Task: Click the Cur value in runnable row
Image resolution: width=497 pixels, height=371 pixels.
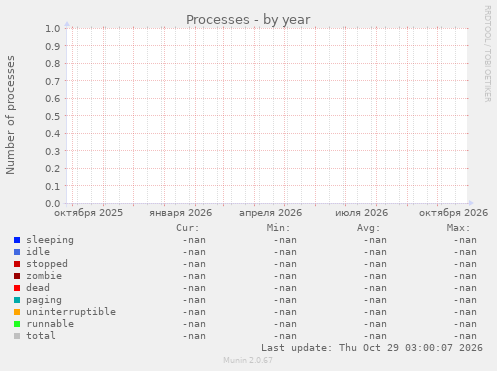Action: [194, 324]
